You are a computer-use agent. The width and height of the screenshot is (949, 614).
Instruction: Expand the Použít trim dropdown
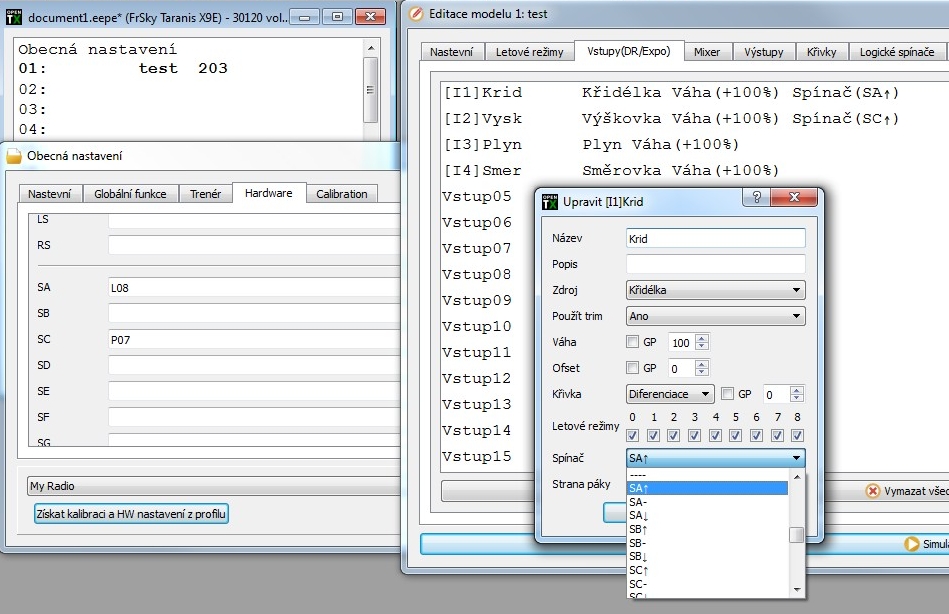715,316
